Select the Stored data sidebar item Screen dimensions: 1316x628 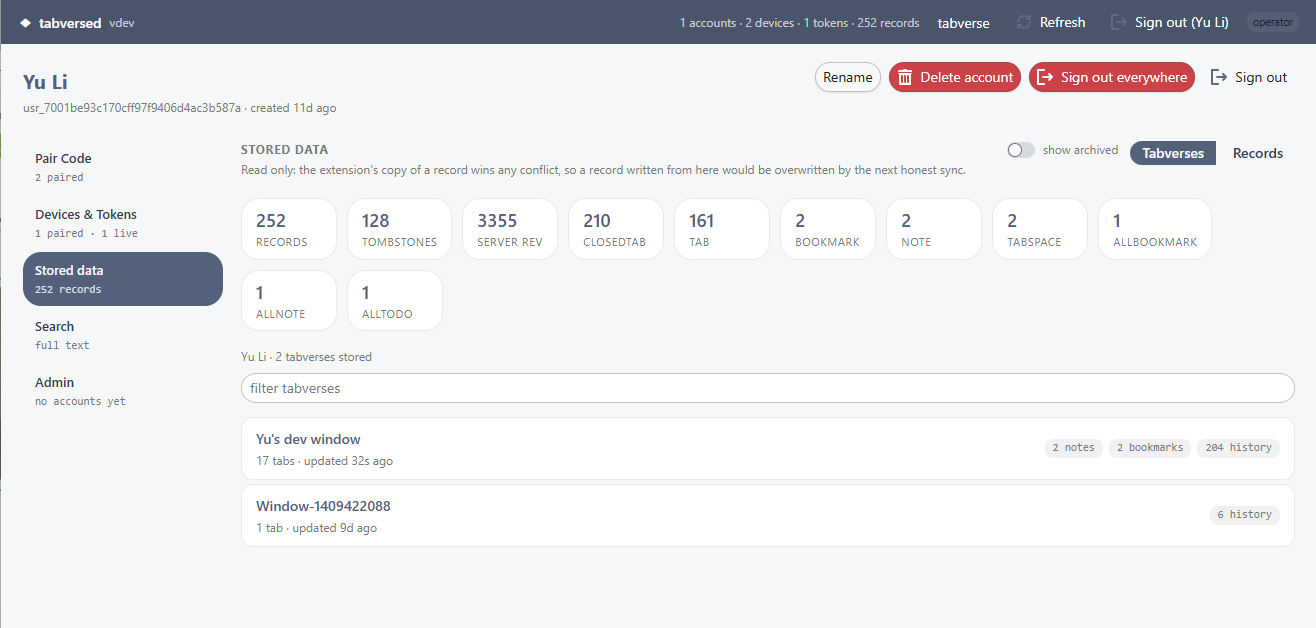coord(123,279)
